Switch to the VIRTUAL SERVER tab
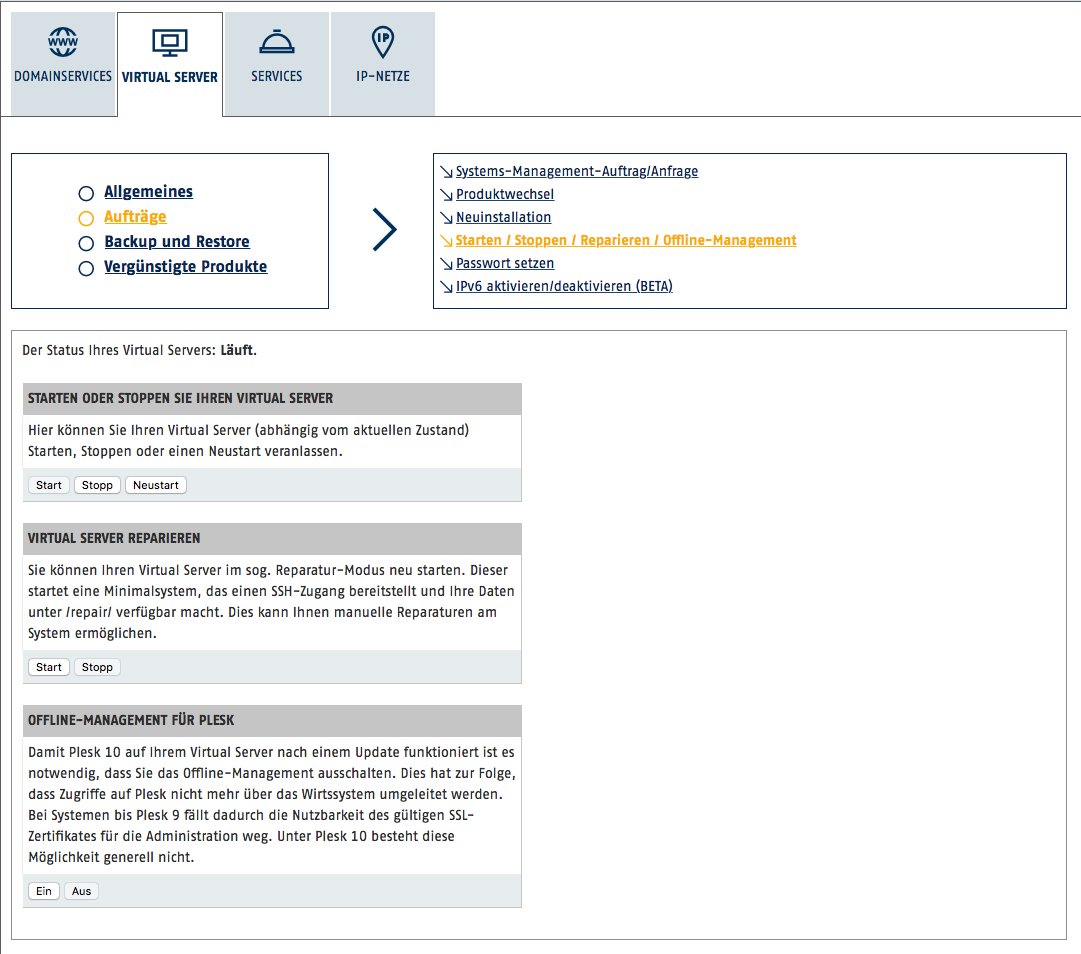This screenshot has width=1081, height=954. click(x=170, y=64)
